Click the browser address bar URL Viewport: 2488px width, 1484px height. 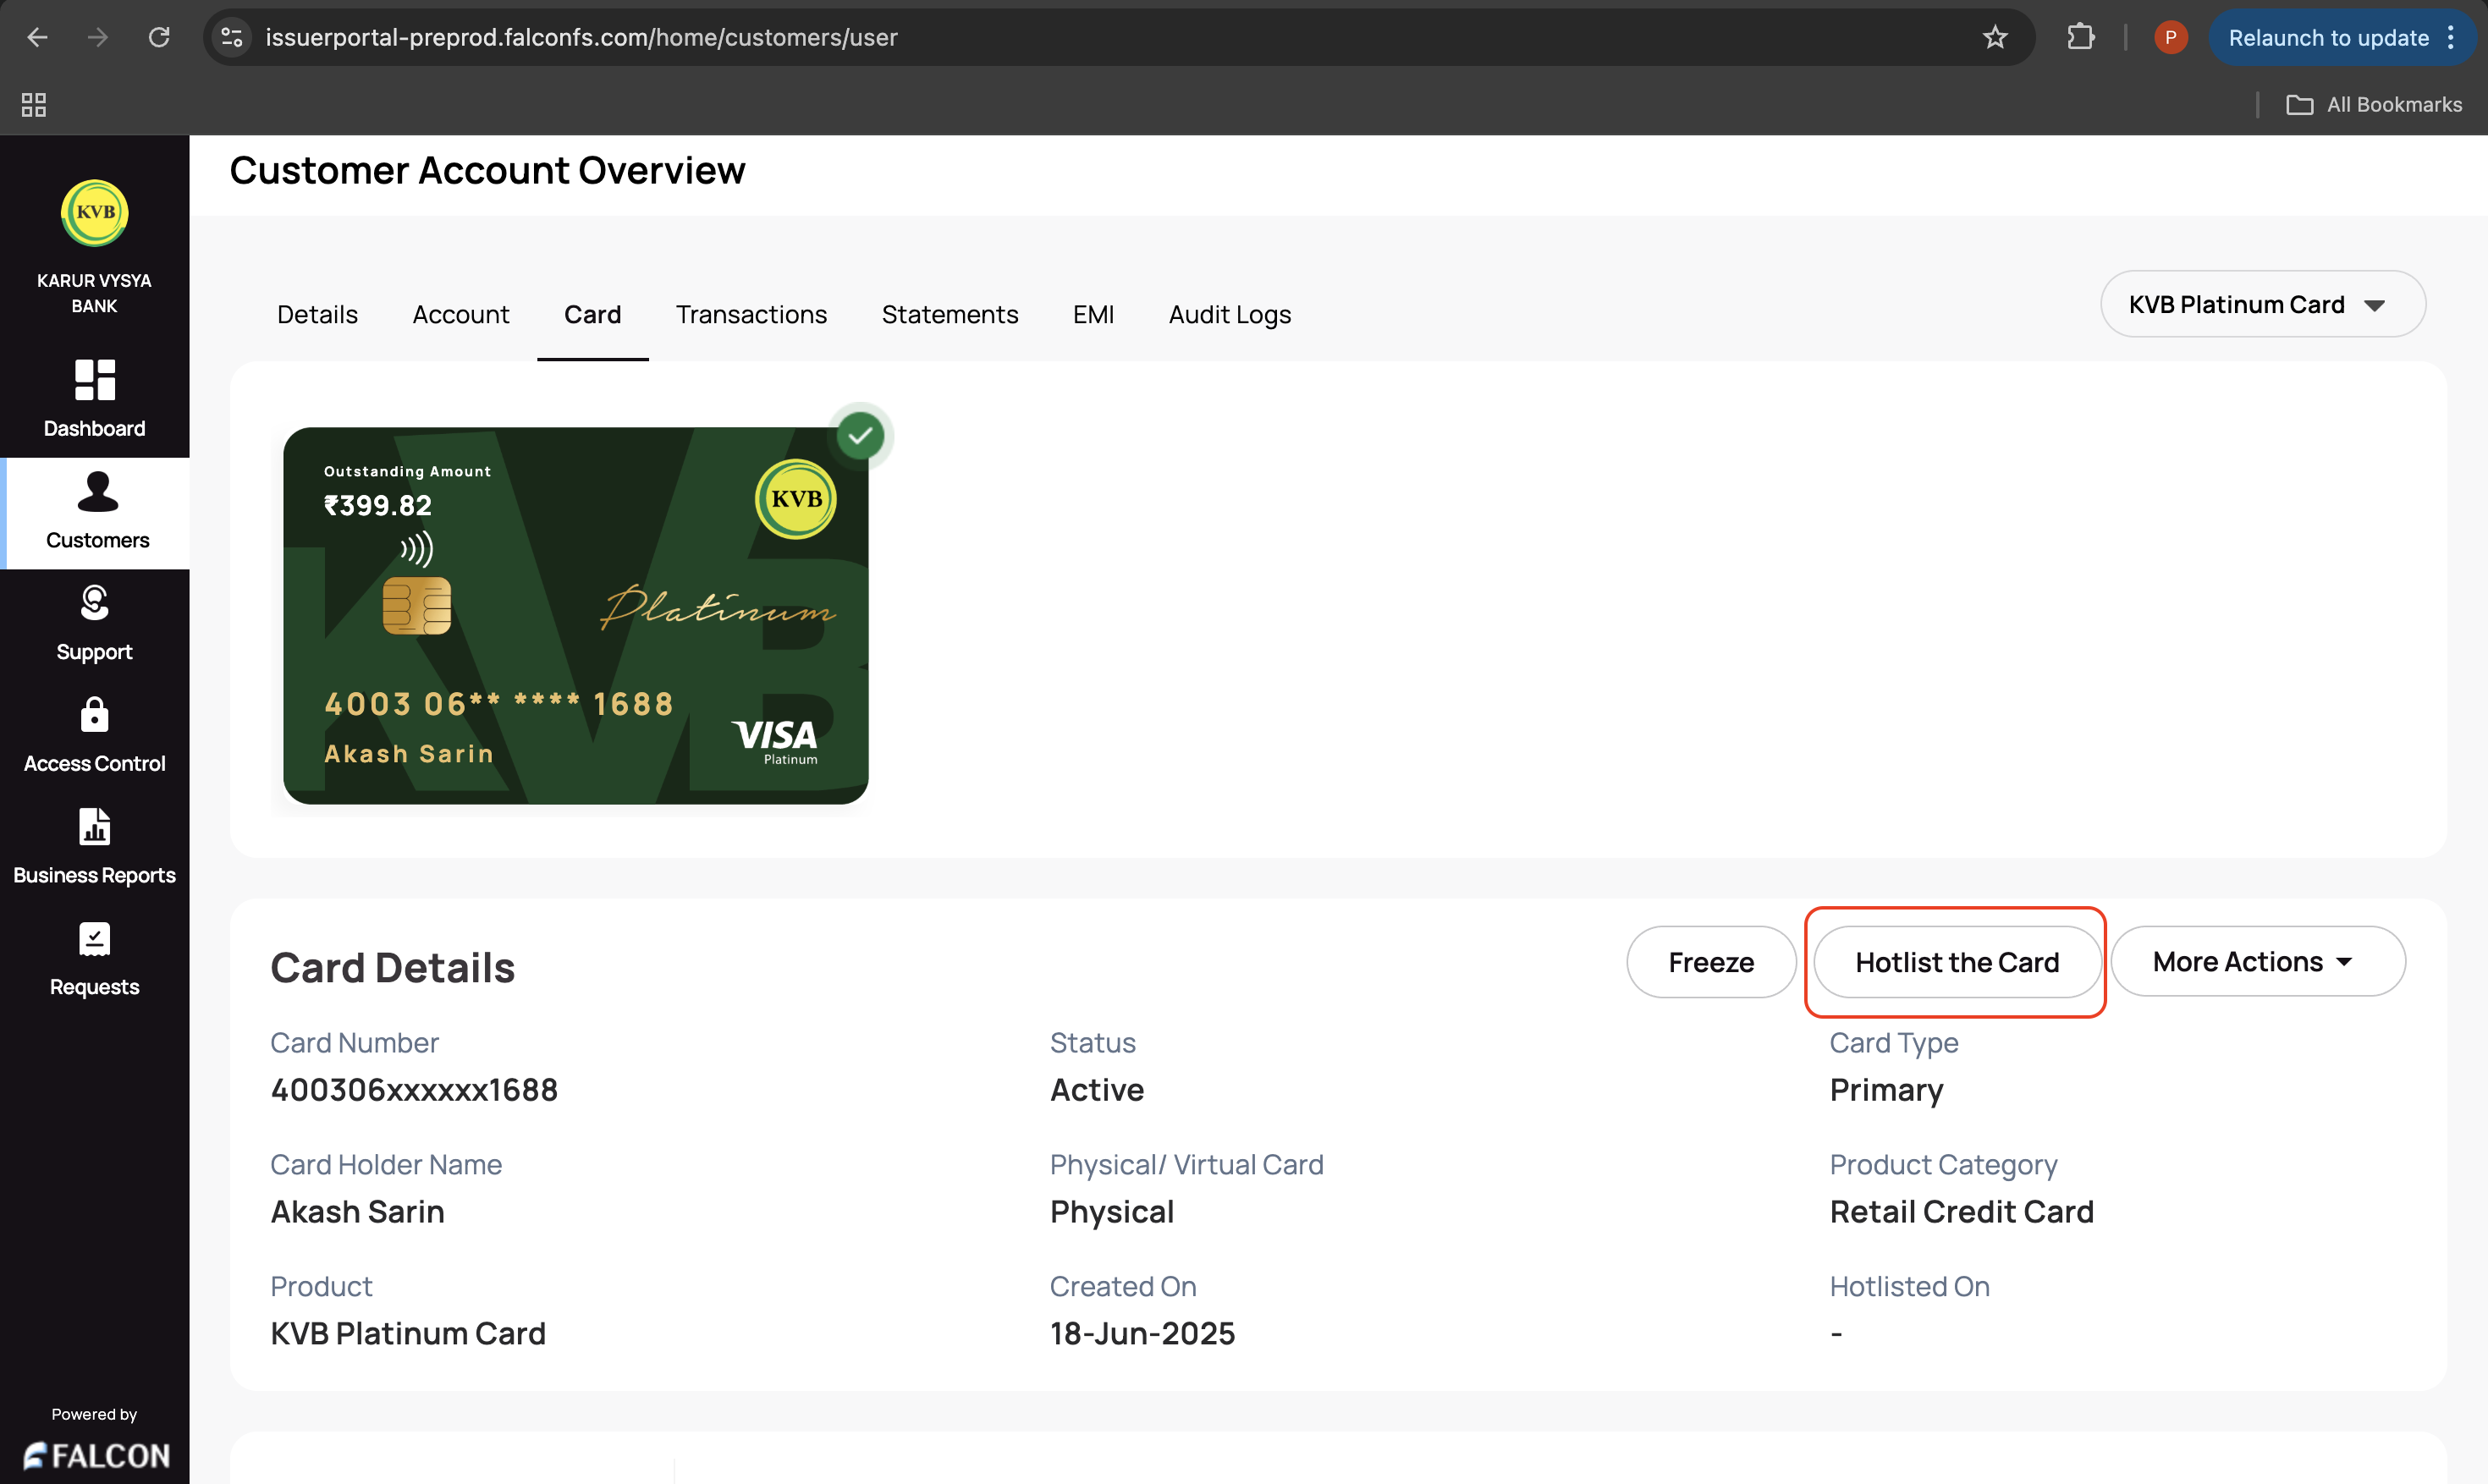point(581,38)
